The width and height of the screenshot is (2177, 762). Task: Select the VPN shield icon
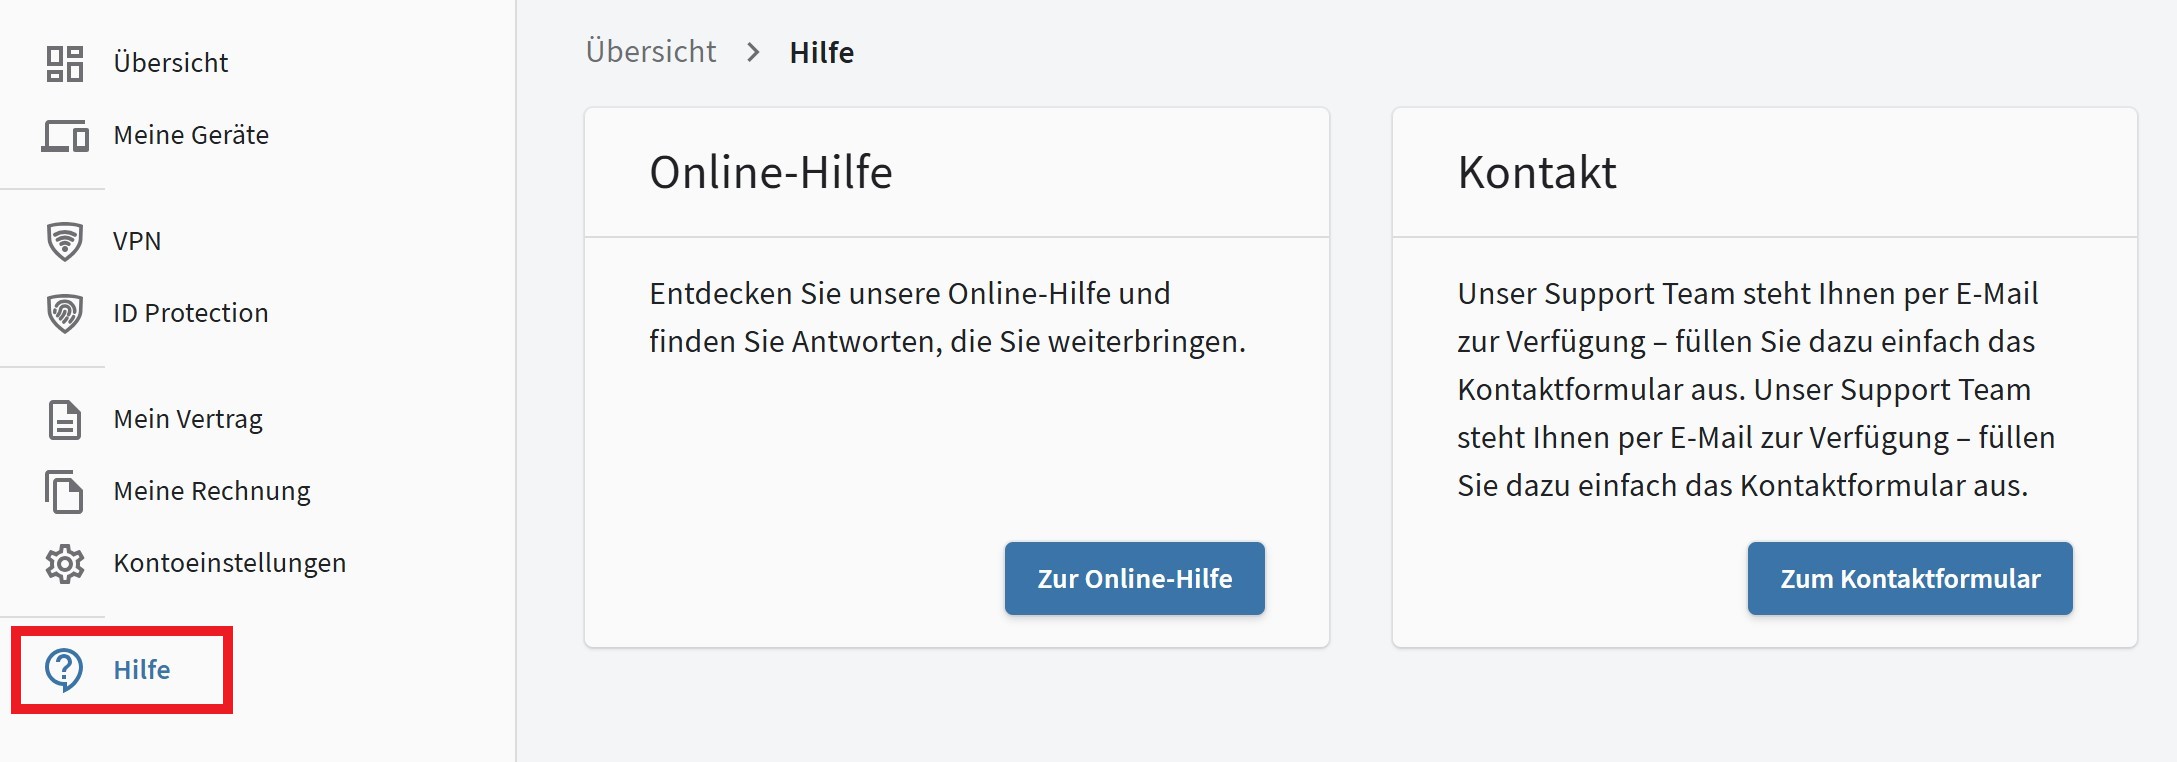tap(66, 240)
